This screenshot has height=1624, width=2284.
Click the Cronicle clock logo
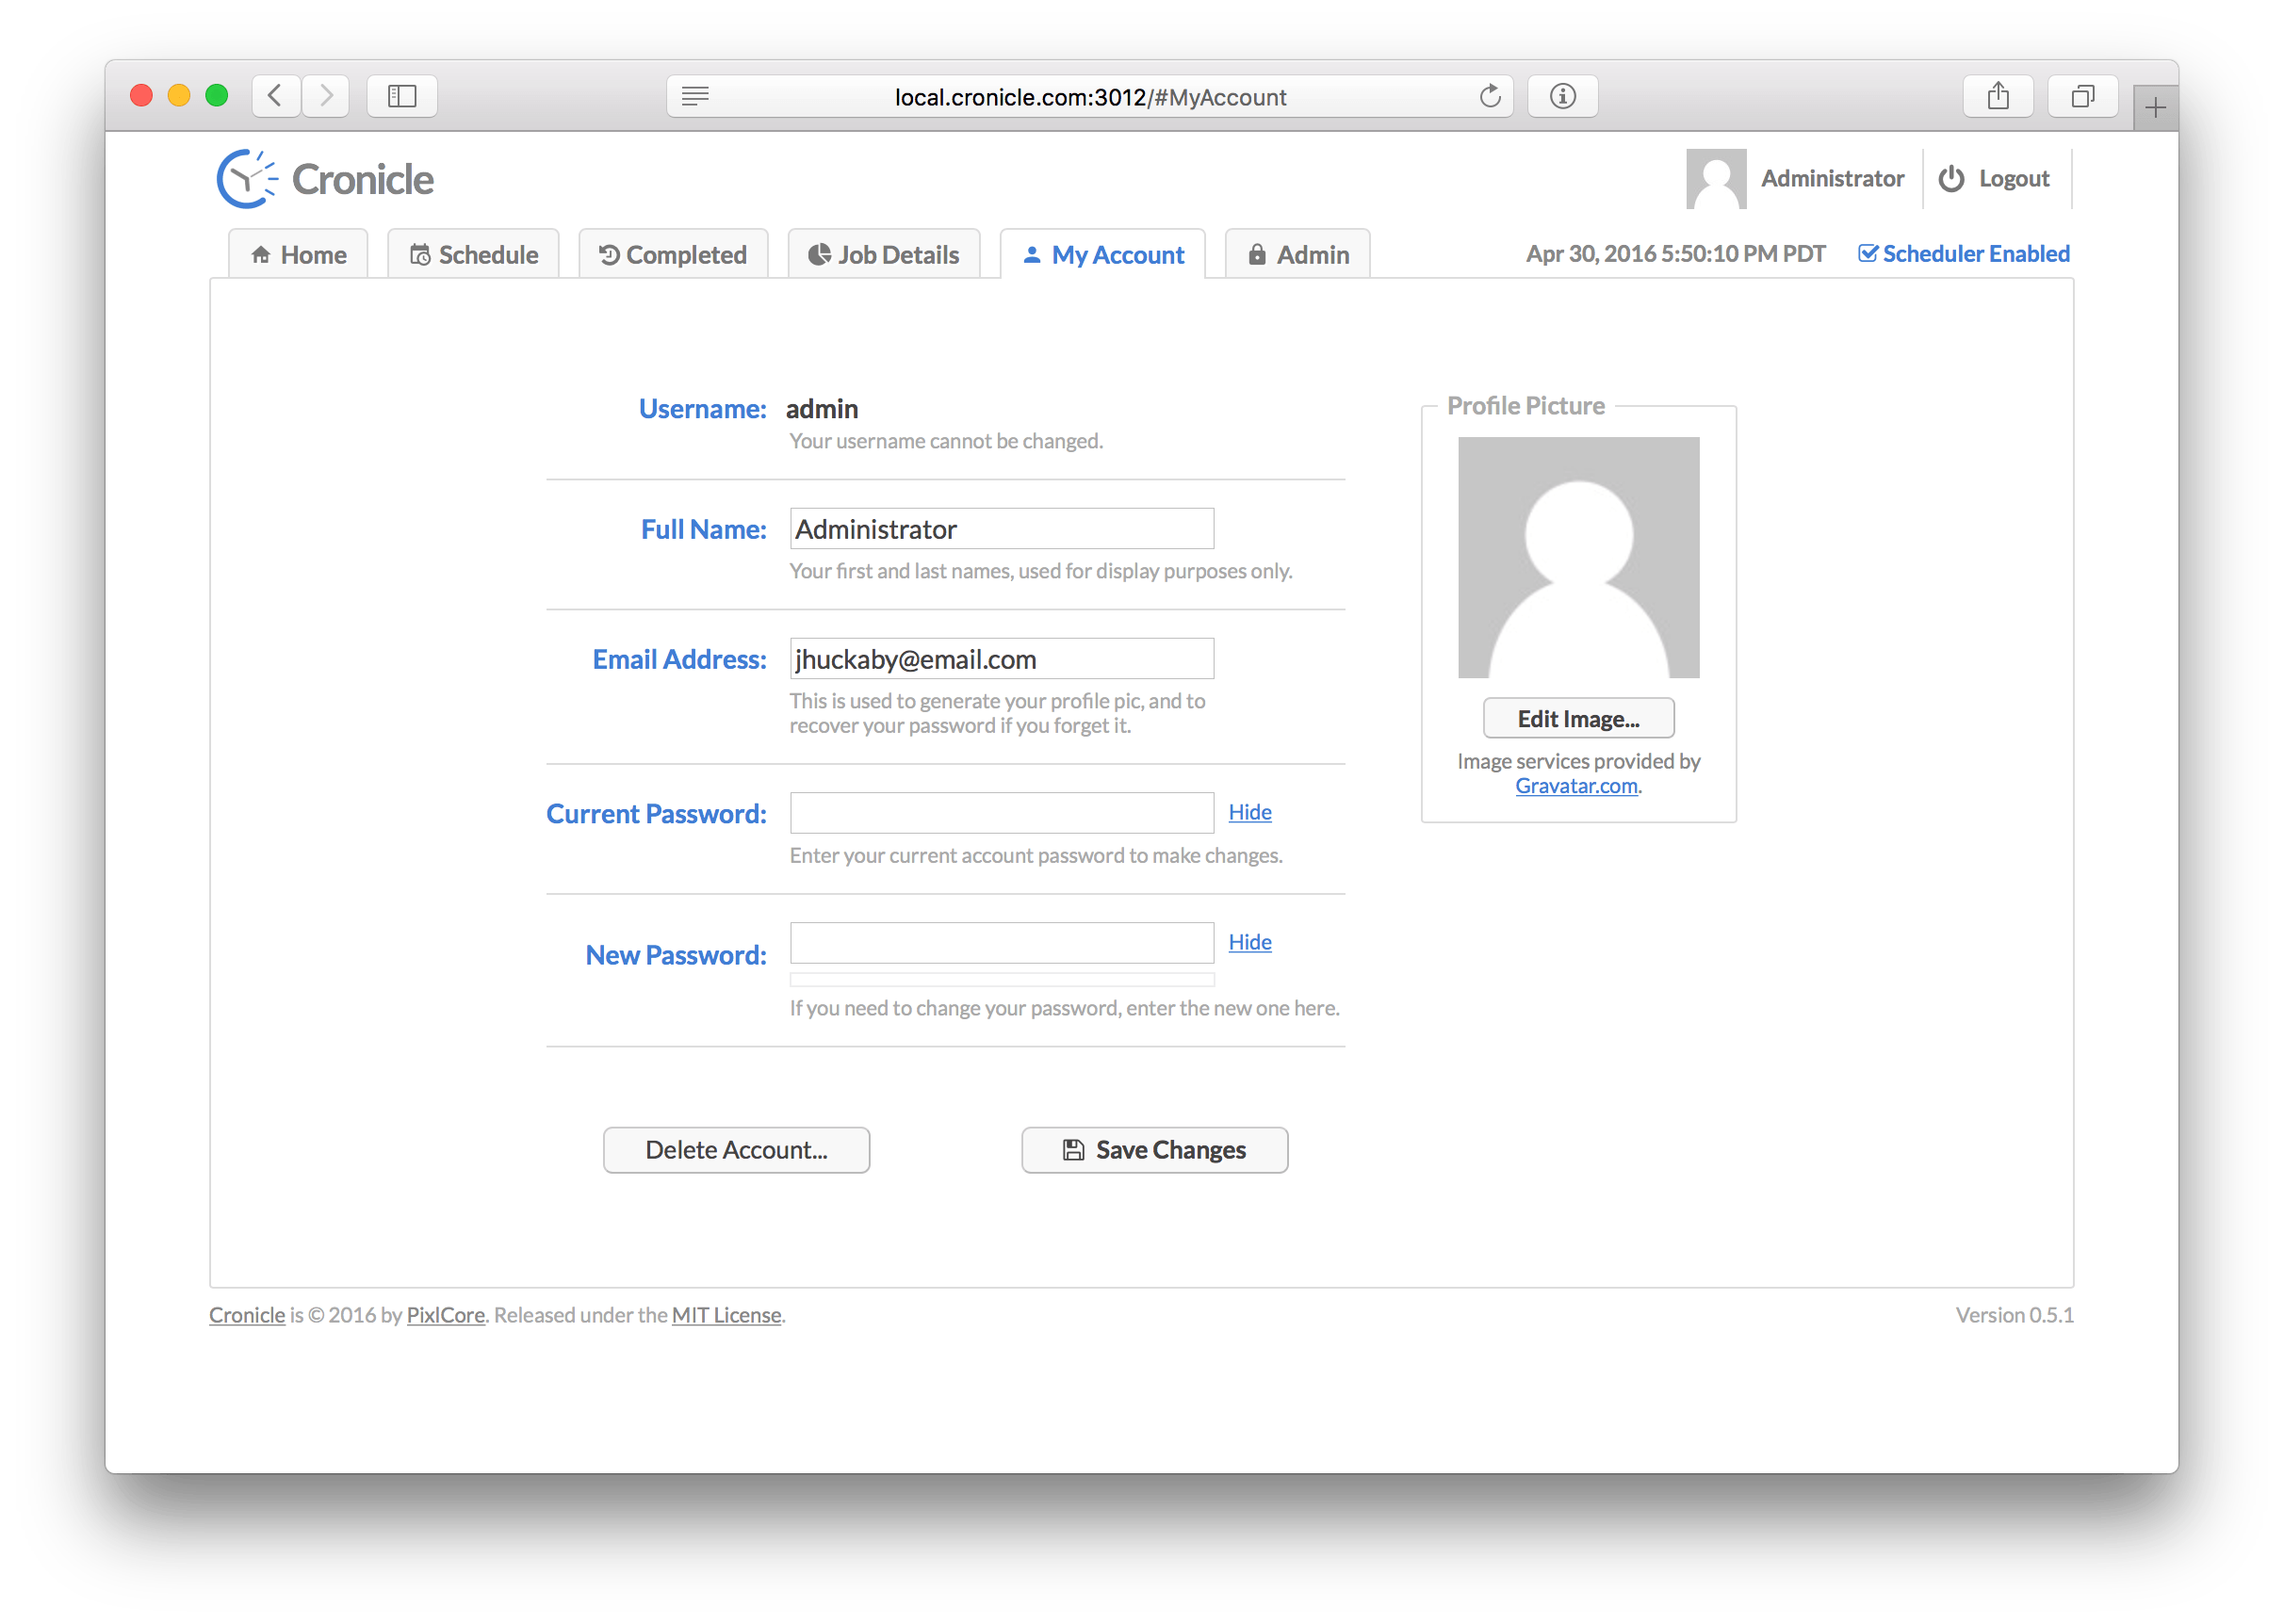point(246,179)
